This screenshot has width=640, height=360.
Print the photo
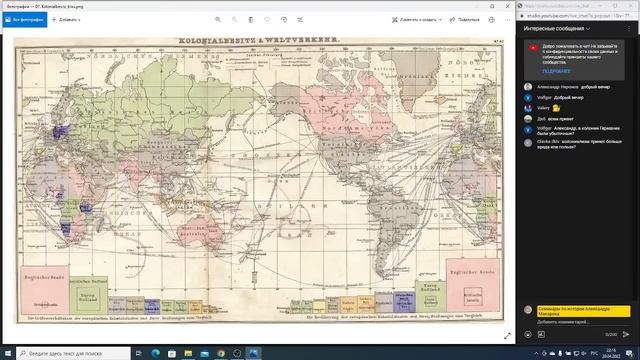click(x=491, y=20)
